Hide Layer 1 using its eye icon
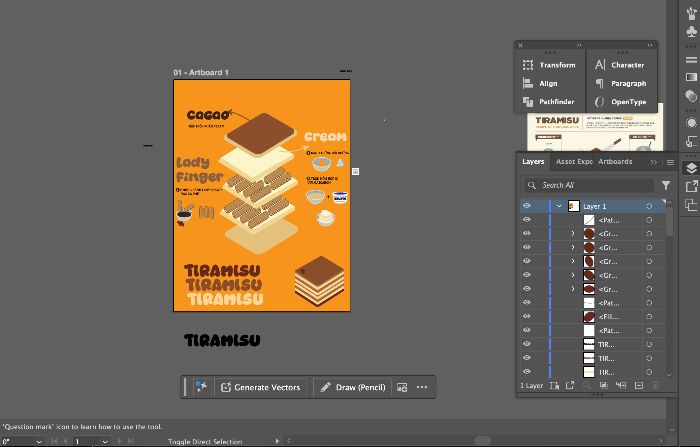 pos(527,206)
